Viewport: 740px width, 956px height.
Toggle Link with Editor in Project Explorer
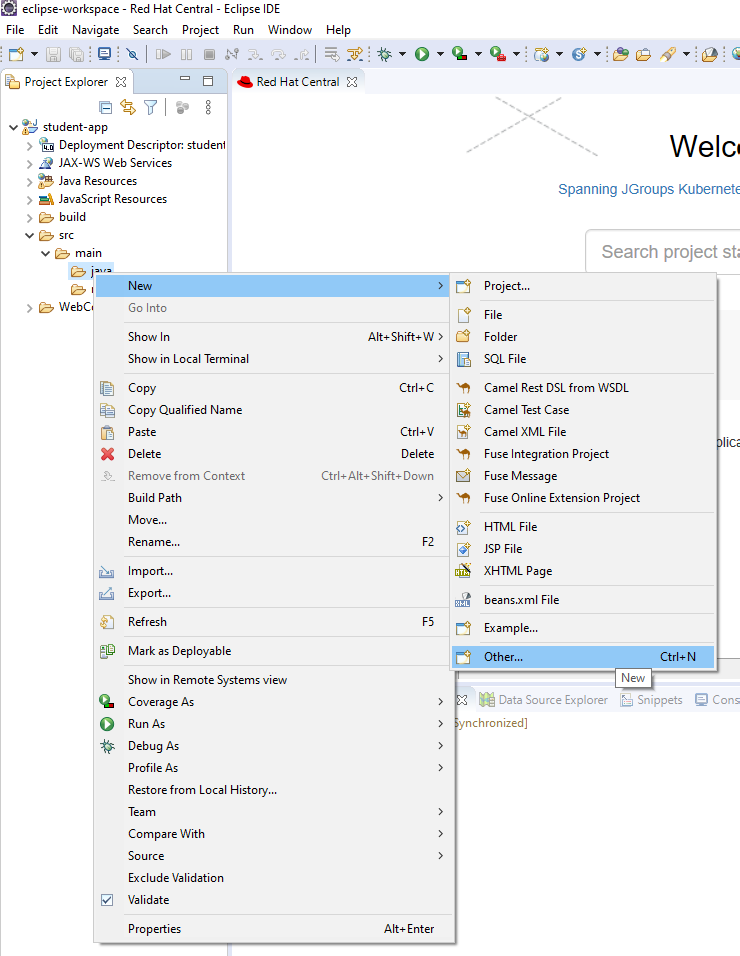[127, 108]
